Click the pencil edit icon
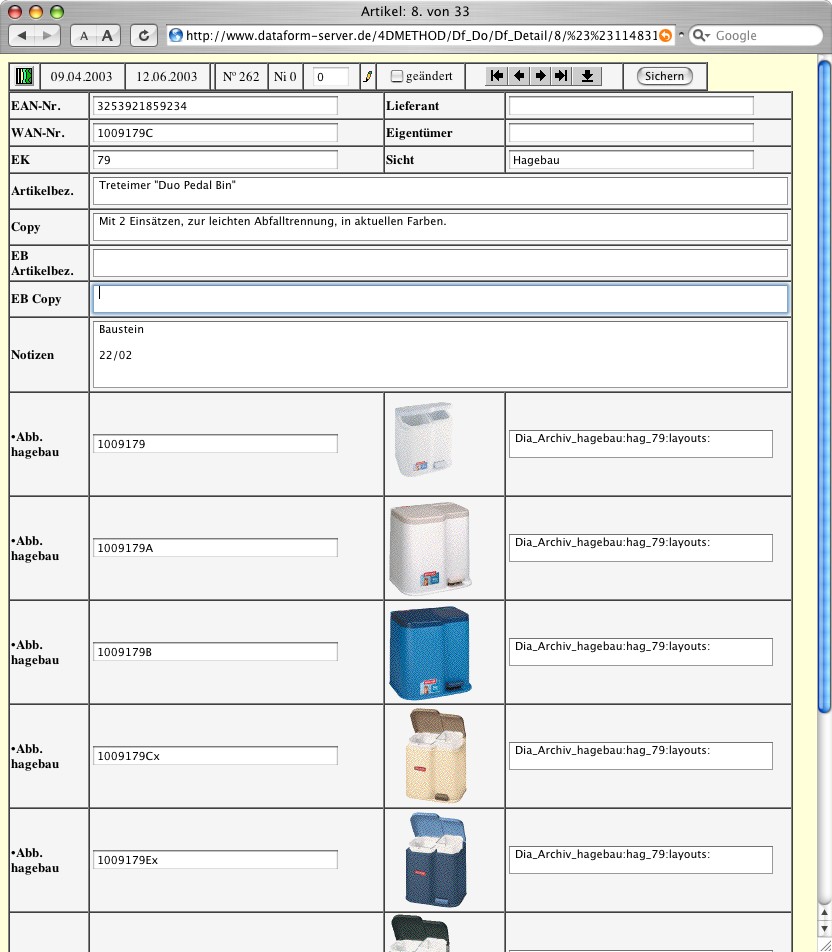 [367, 77]
